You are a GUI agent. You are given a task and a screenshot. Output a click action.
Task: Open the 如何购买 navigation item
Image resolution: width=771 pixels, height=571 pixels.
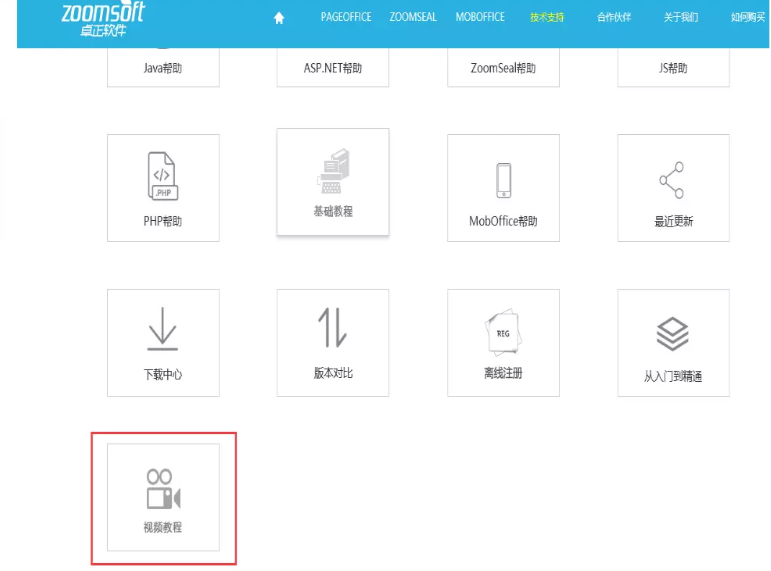click(x=747, y=18)
